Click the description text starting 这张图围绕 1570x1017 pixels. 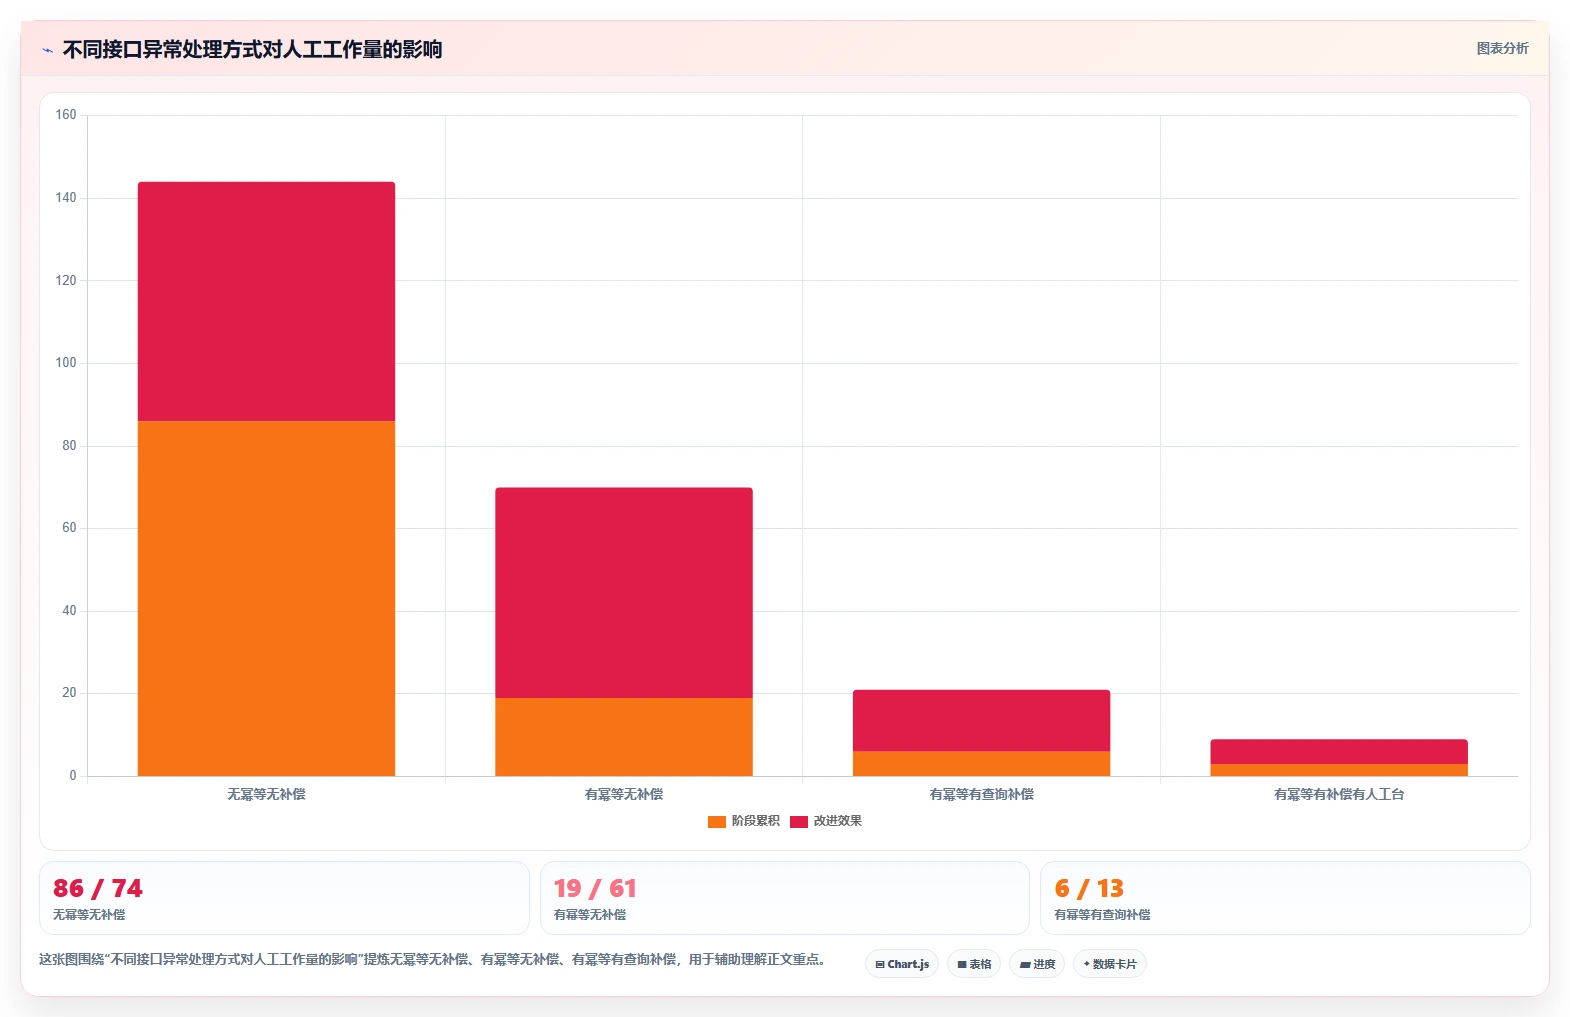tap(433, 959)
